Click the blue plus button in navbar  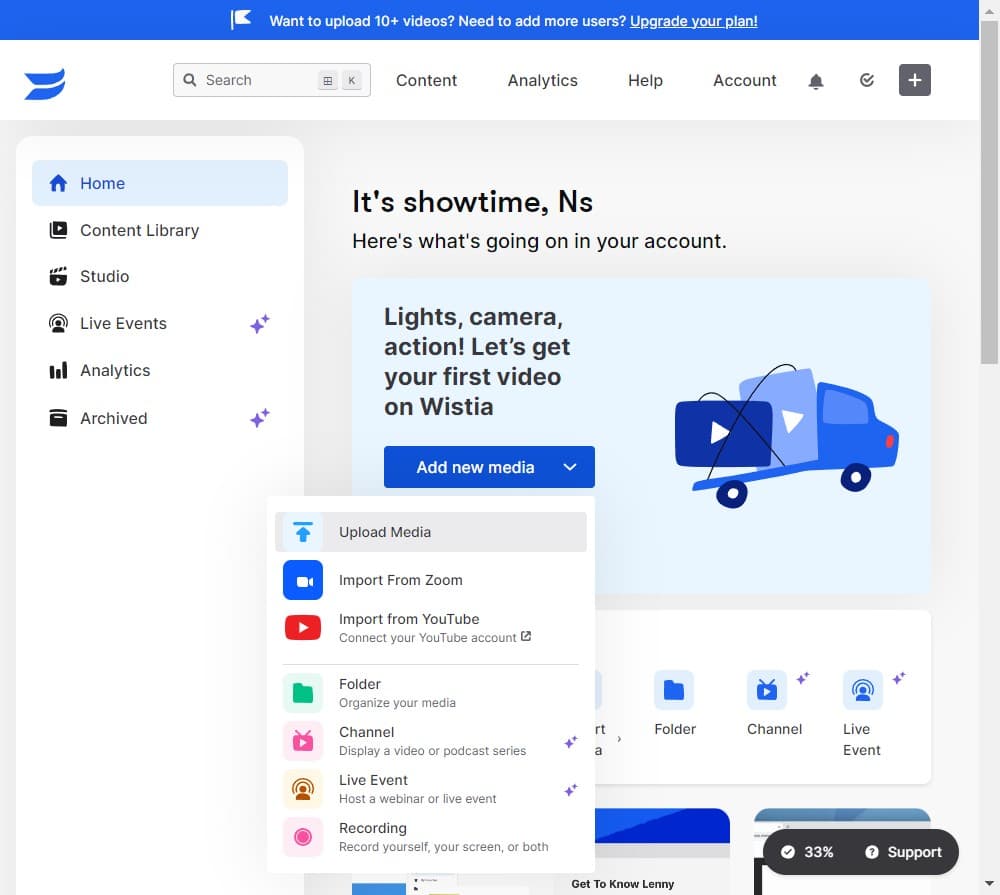[x=914, y=80]
